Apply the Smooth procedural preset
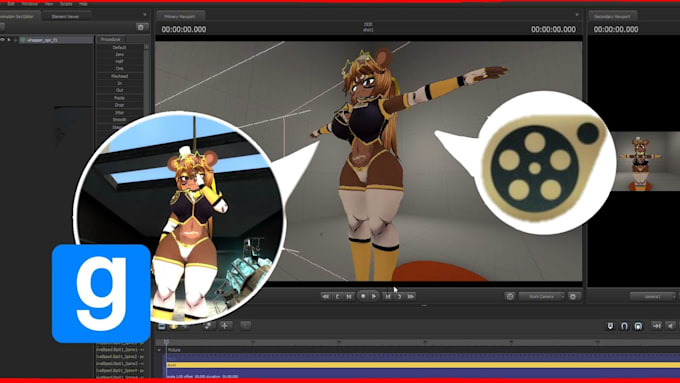The height and width of the screenshot is (383, 680). point(119,120)
